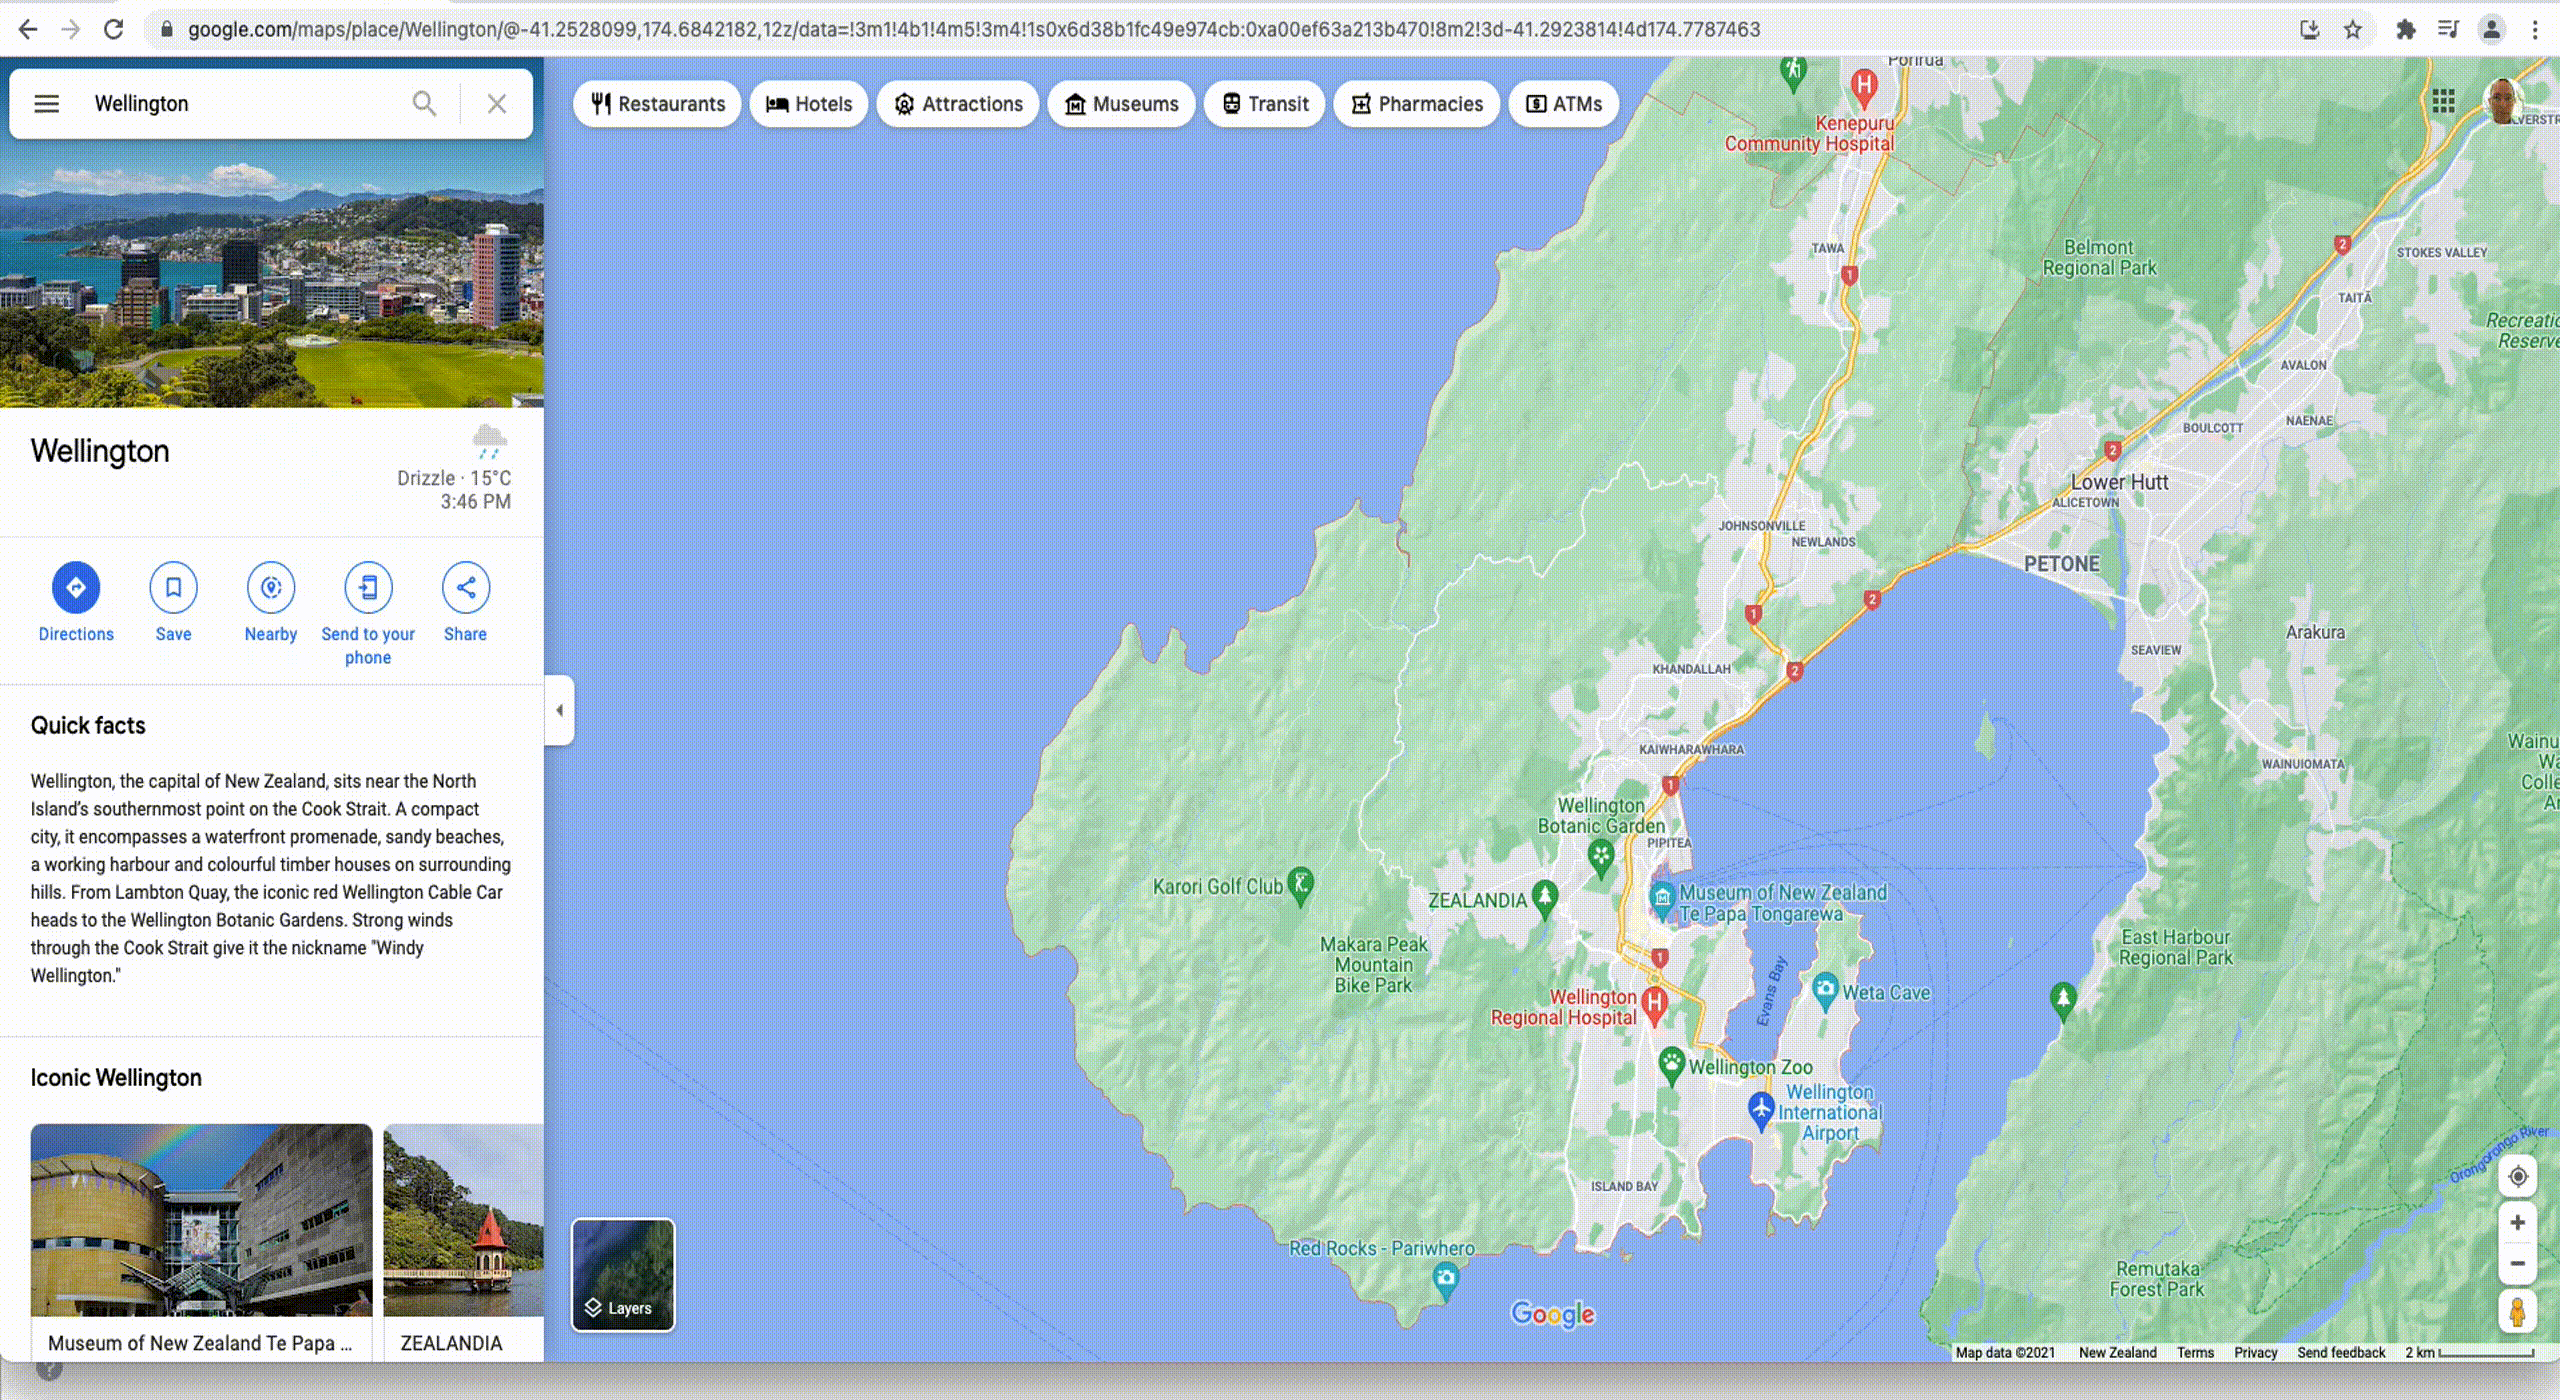Open the Terms link
The height and width of the screenshot is (1400, 2560).
click(2195, 1352)
